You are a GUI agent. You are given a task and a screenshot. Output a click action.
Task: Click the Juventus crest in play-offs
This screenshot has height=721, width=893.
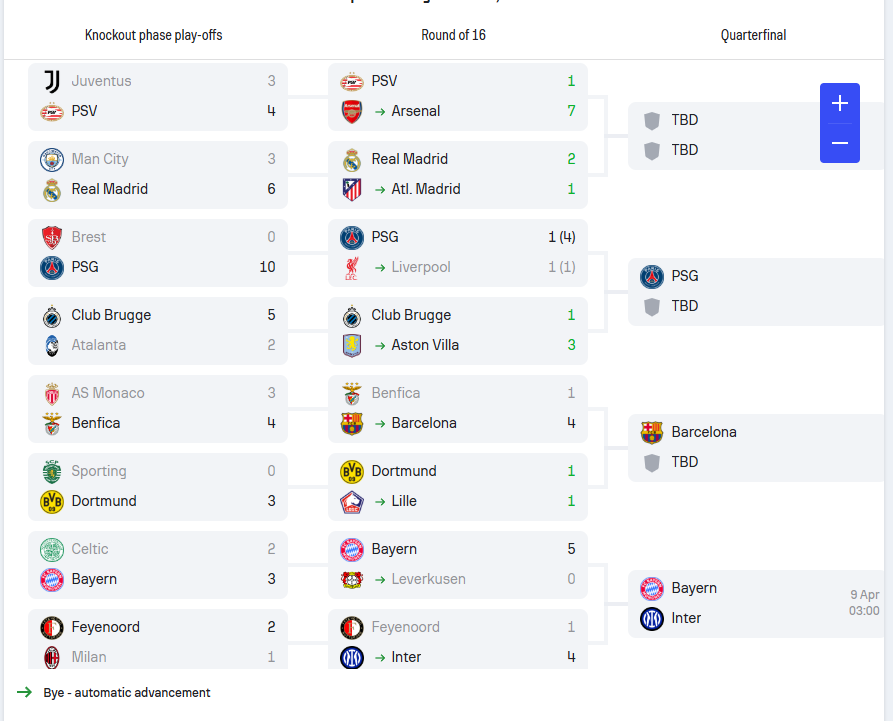(52, 81)
